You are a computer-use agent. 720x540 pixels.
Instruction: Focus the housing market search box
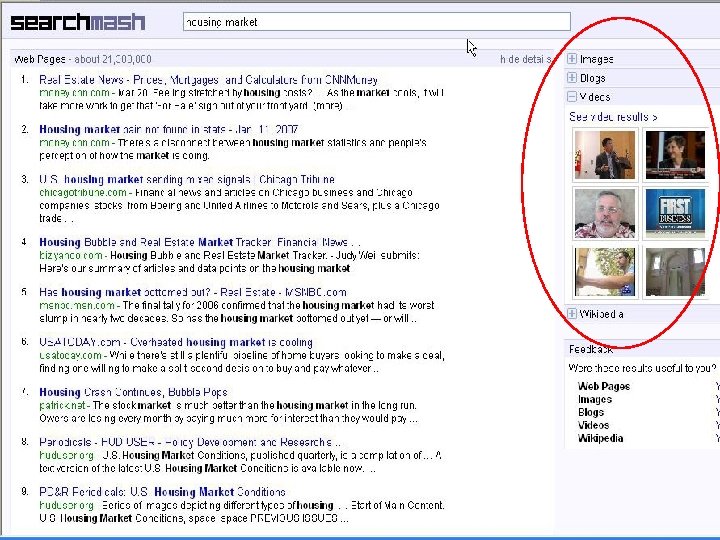[x=377, y=22]
